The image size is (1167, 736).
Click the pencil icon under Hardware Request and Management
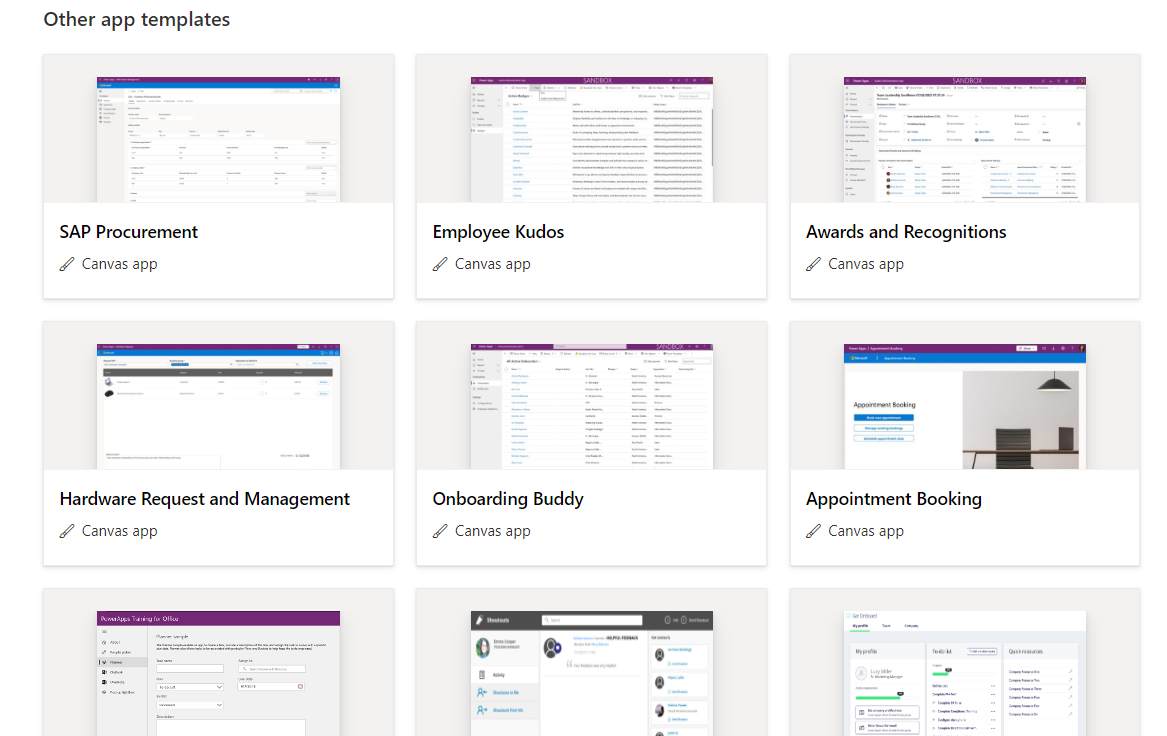pyautogui.click(x=67, y=531)
